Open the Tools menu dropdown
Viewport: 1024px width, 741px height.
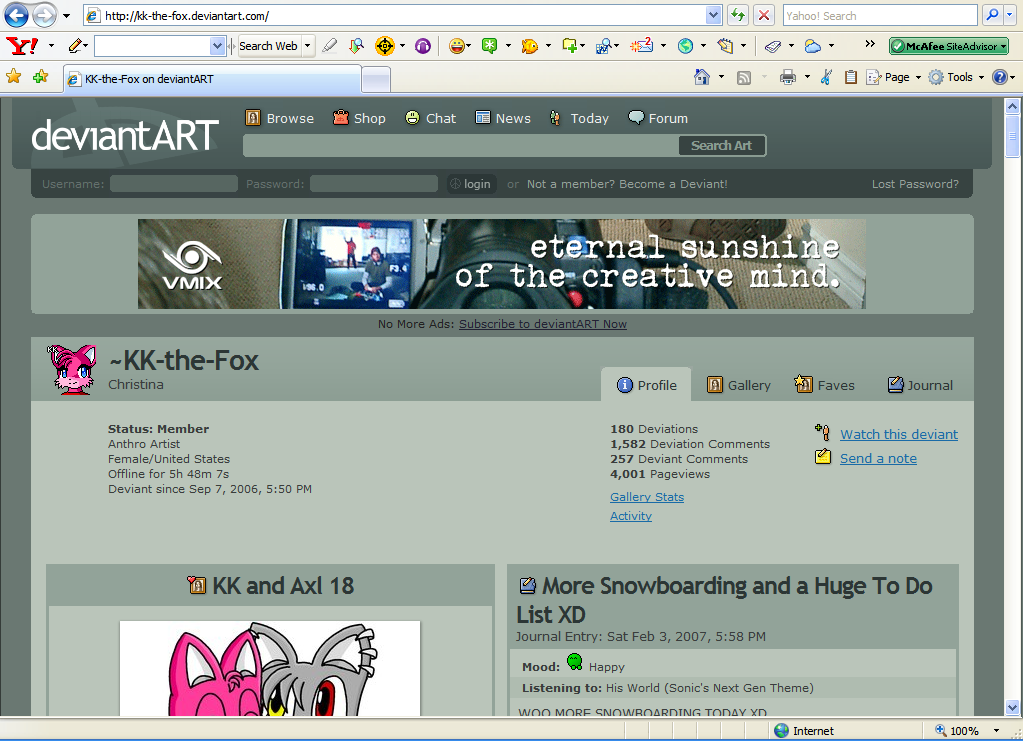tap(957, 77)
